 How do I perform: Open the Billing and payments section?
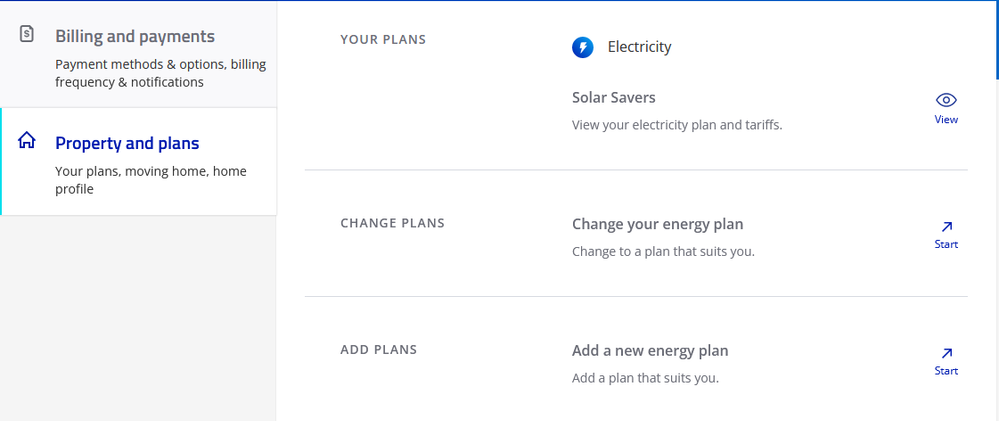pyautogui.click(x=135, y=37)
